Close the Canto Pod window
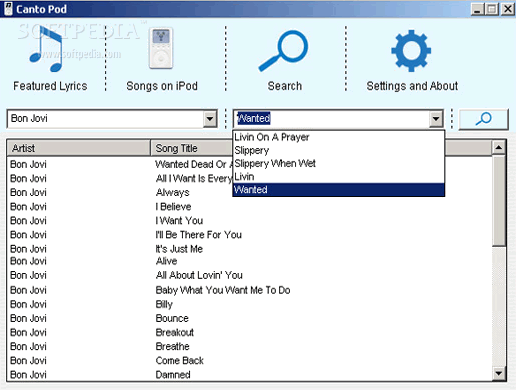The image size is (516, 390). point(508,9)
